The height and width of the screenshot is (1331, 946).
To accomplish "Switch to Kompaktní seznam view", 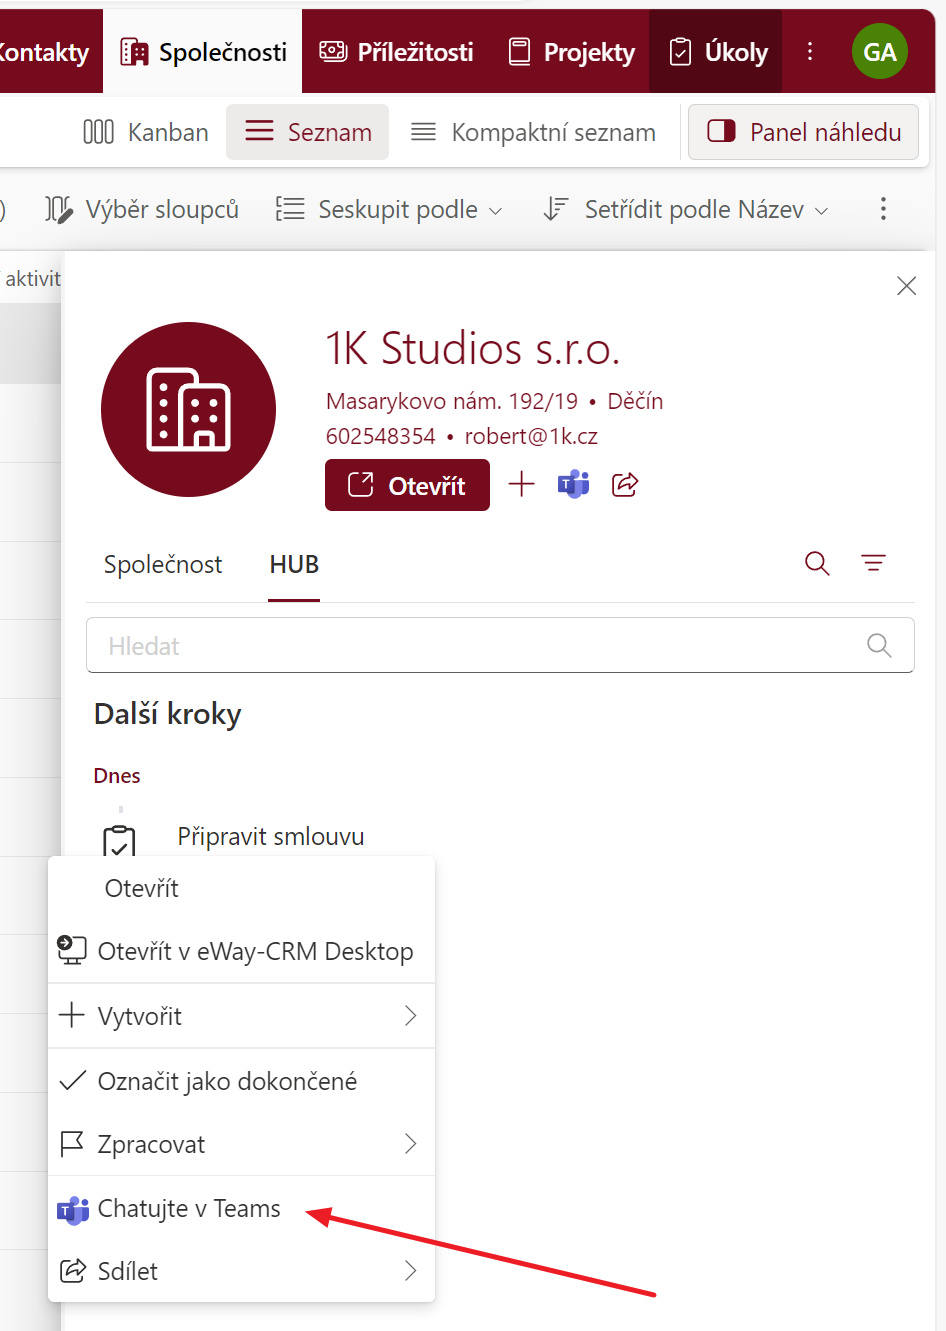I will 534,132.
